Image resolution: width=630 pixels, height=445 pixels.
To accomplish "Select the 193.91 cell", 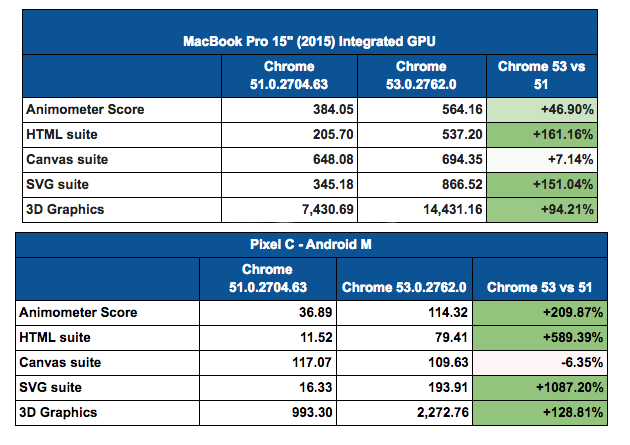I will coord(404,388).
